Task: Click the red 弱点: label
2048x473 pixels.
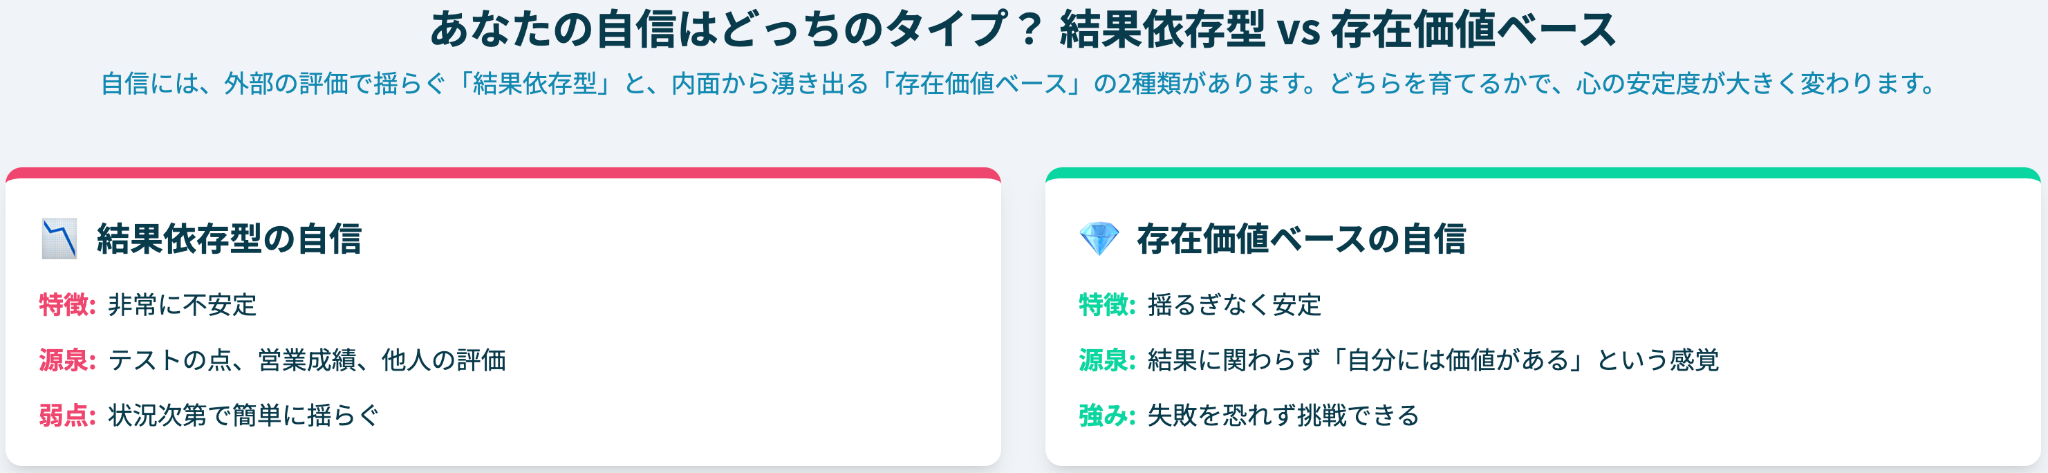Action: click(67, 415)
